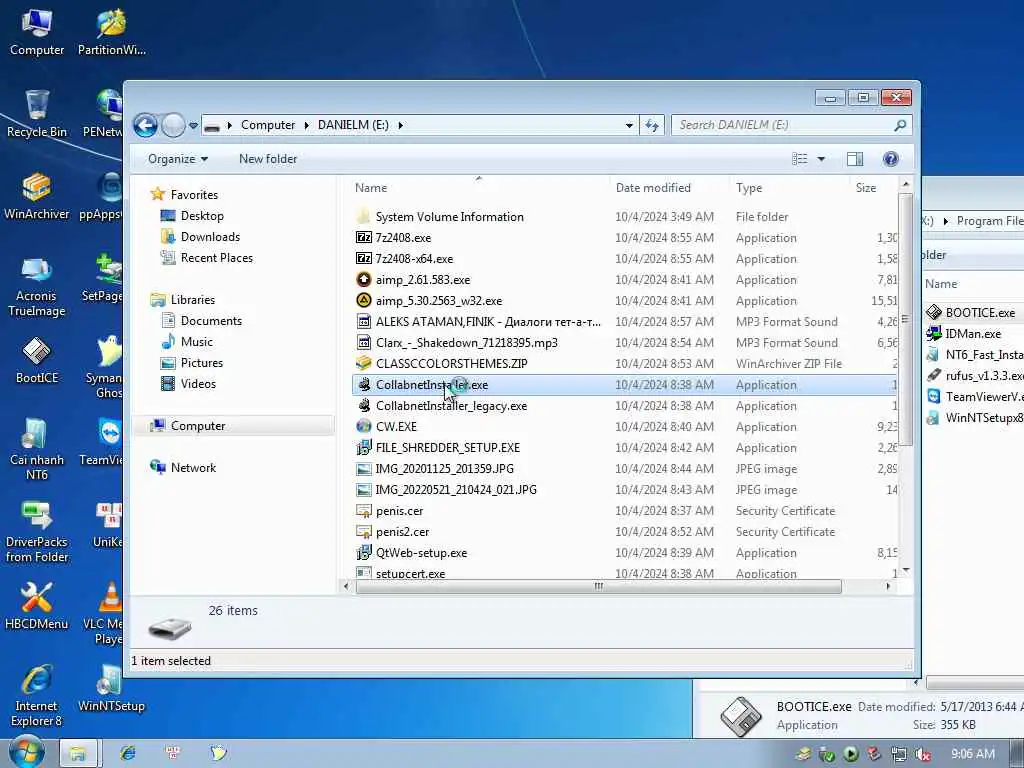Click the New folder button
This screenshot has width=1024, height=768.
[x=268, y=159]
